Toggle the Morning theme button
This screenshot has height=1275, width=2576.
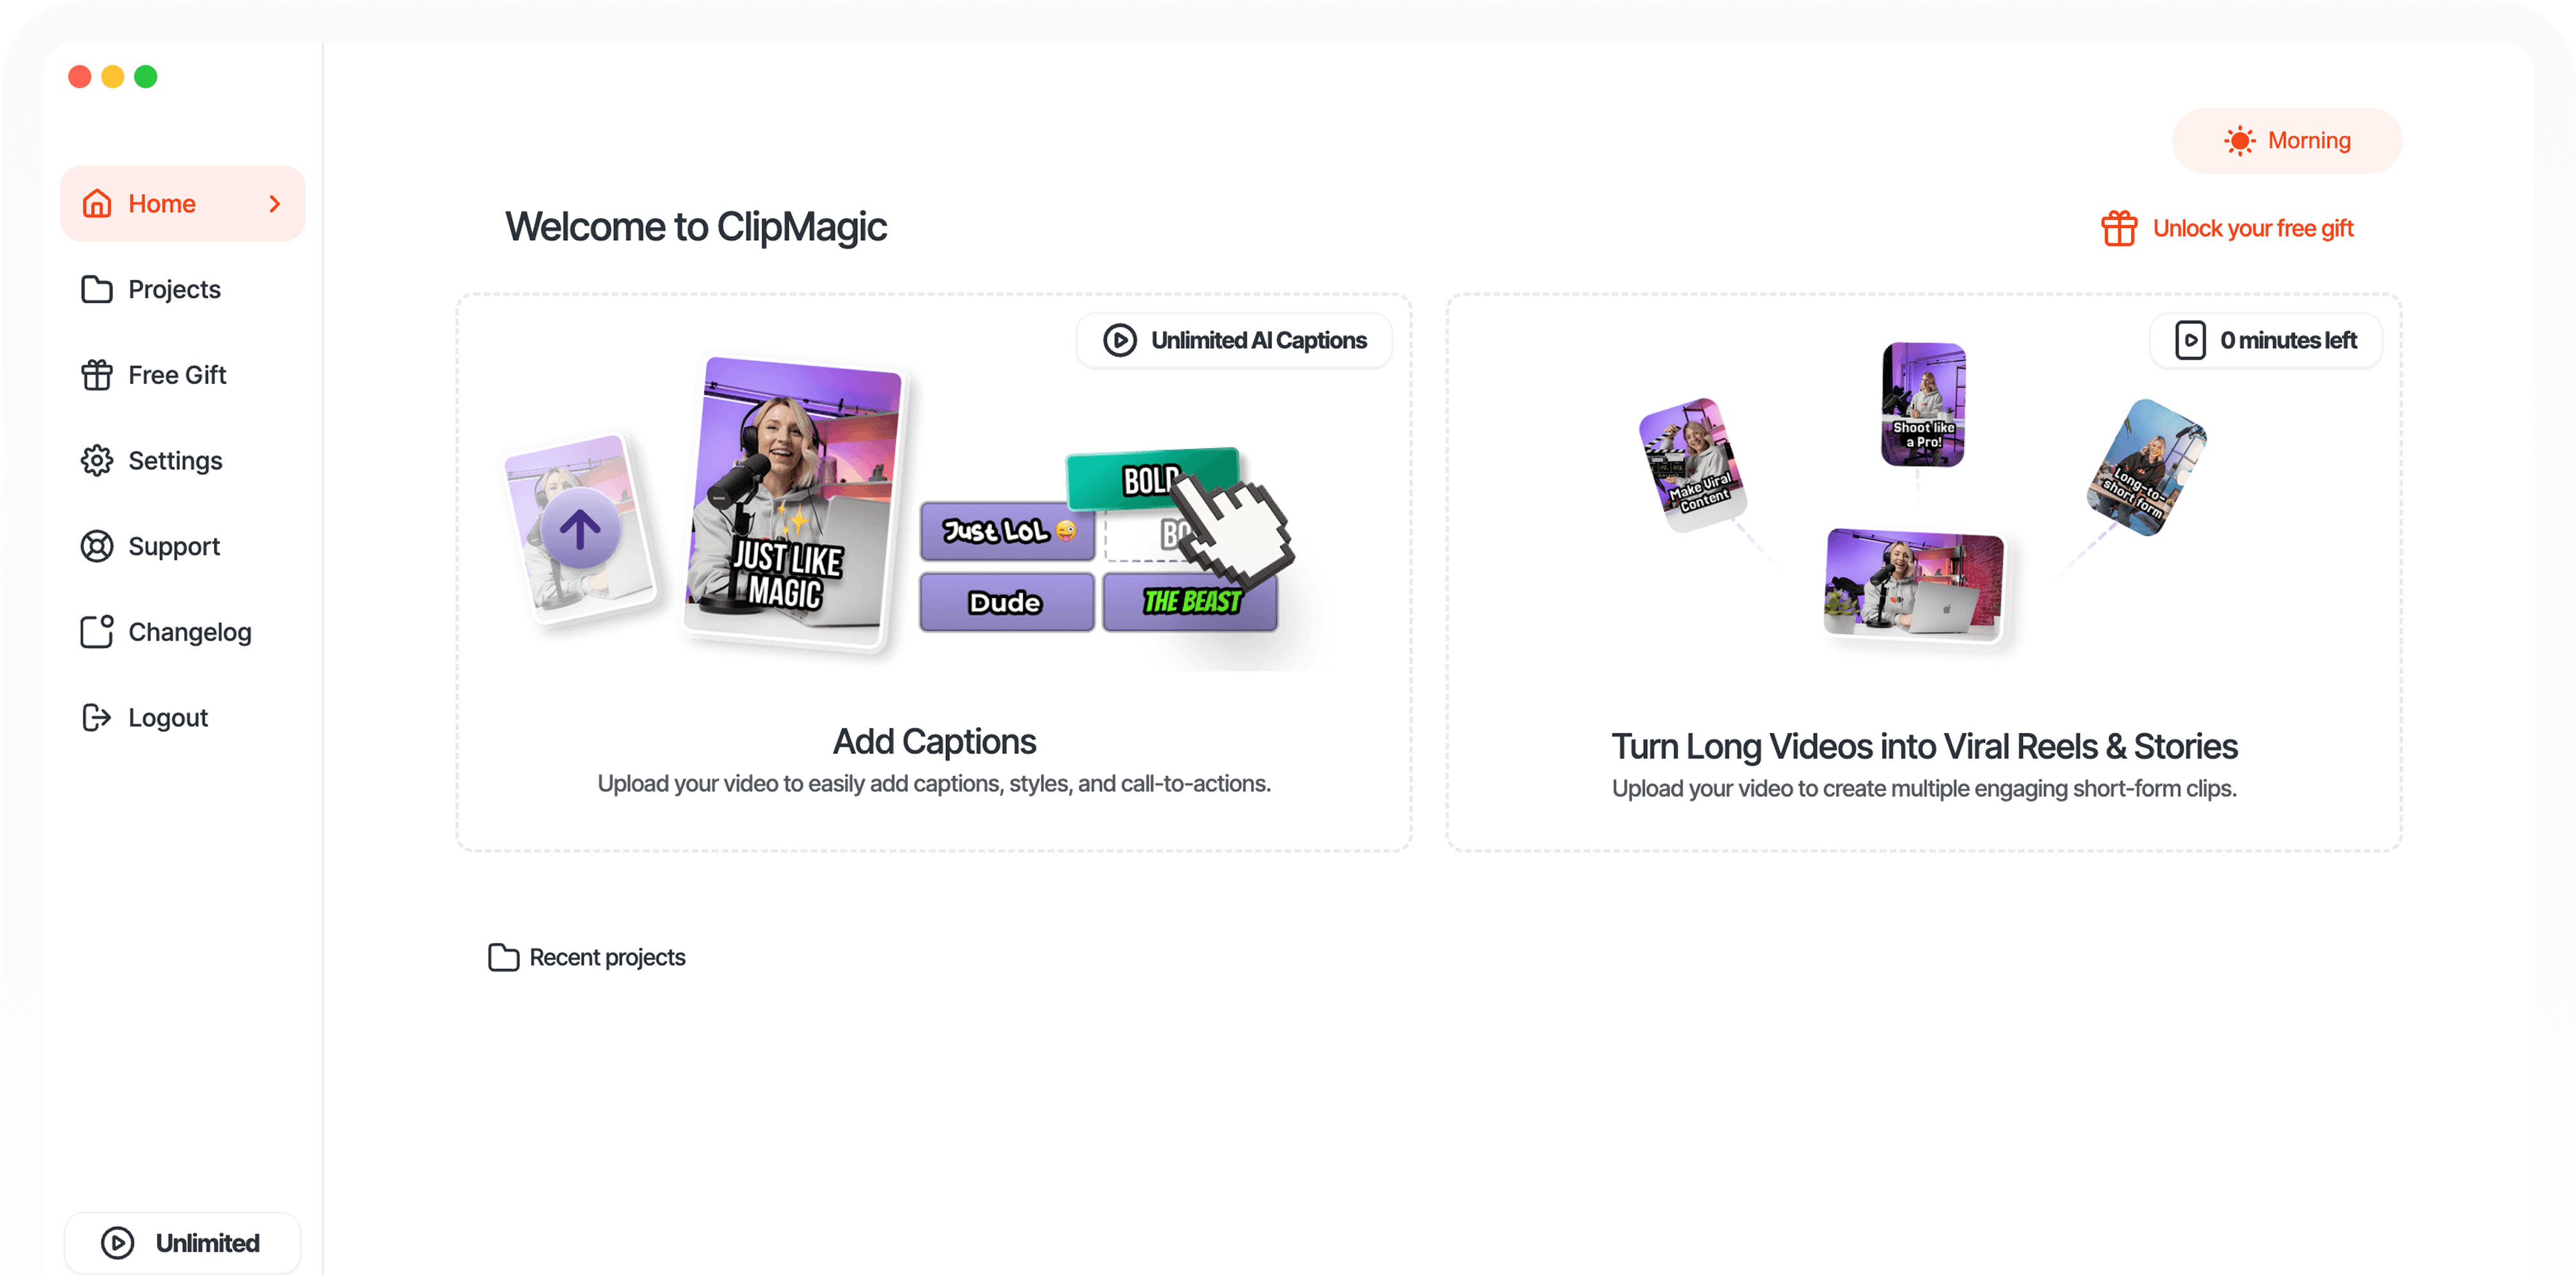pos(2286,141)
